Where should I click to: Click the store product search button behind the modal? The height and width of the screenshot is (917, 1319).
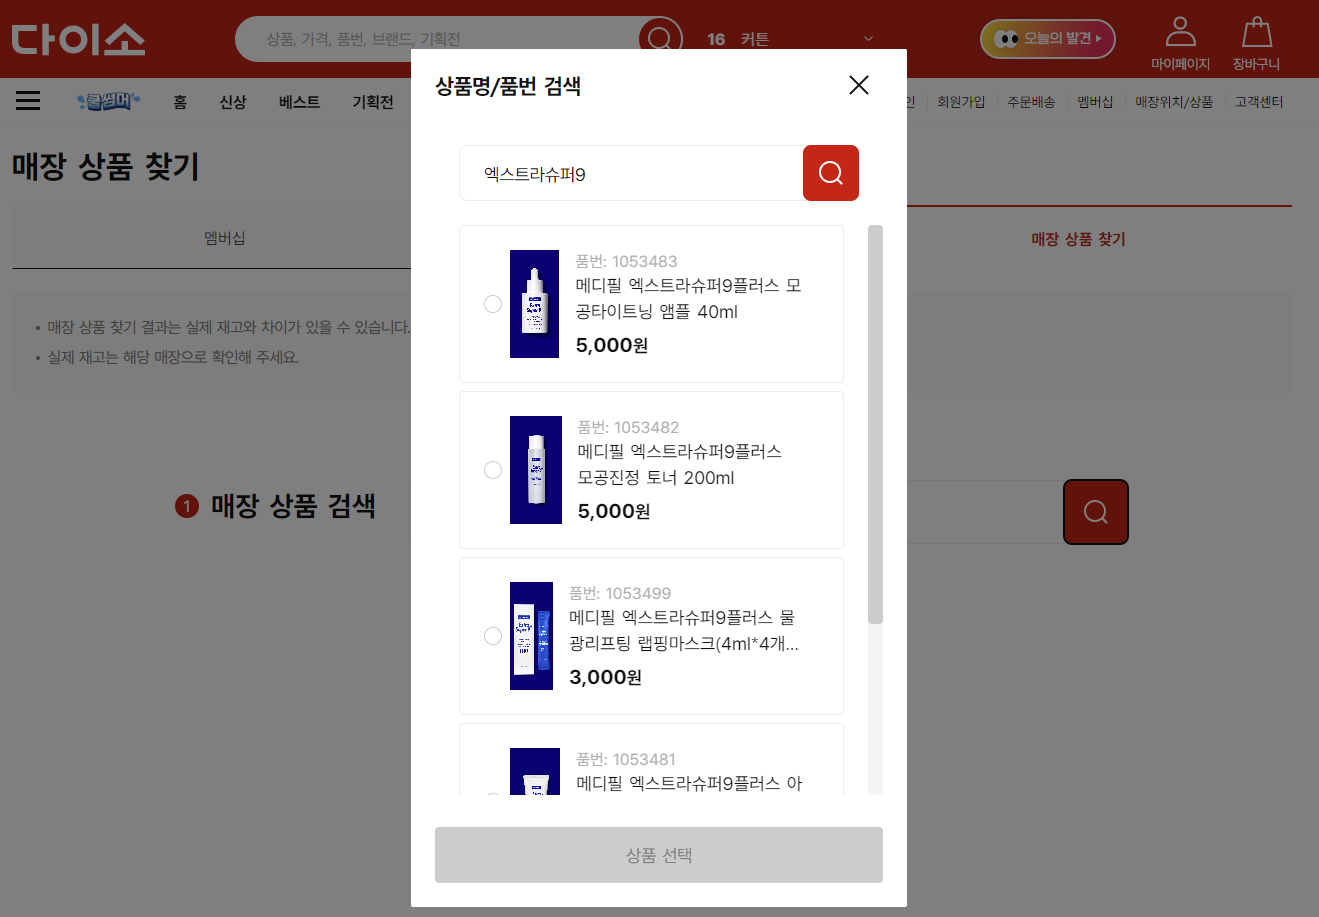[1095, 512]
